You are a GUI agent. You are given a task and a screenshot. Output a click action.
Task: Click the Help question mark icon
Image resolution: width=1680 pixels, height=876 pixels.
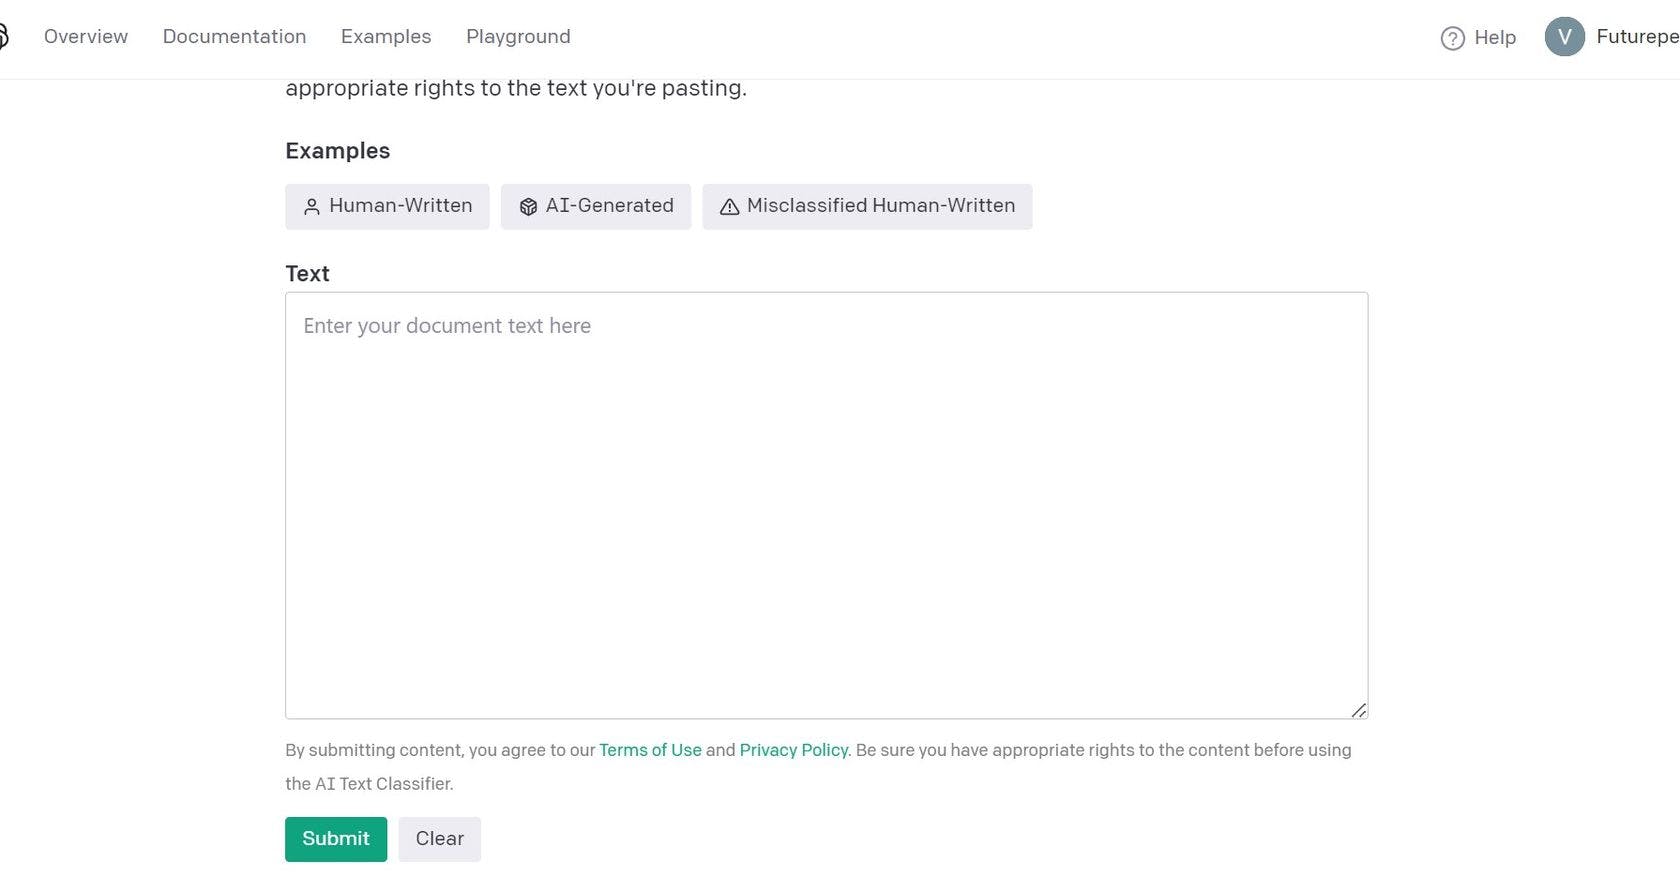click(1452, 38)
